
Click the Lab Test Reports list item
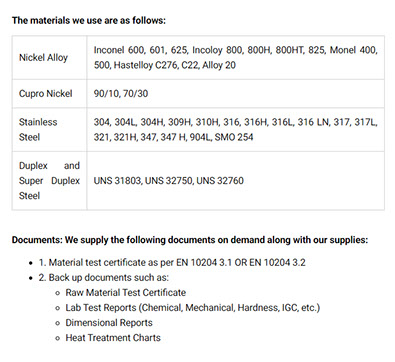193,308
